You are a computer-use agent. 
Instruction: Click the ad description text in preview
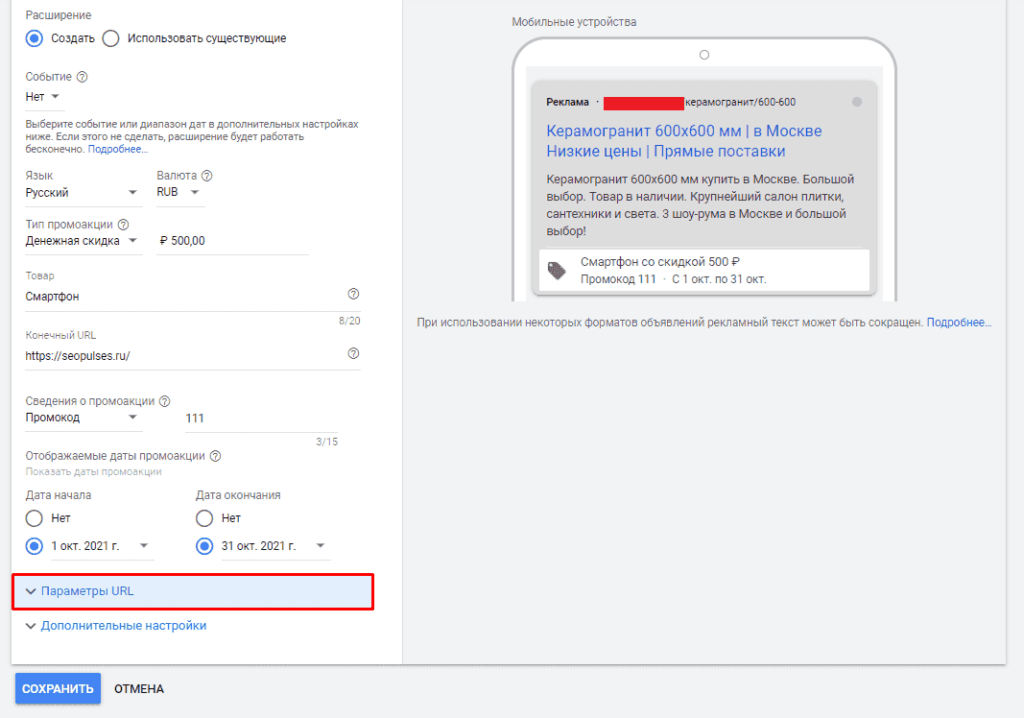pyautogui.click(x=700, y=205)
